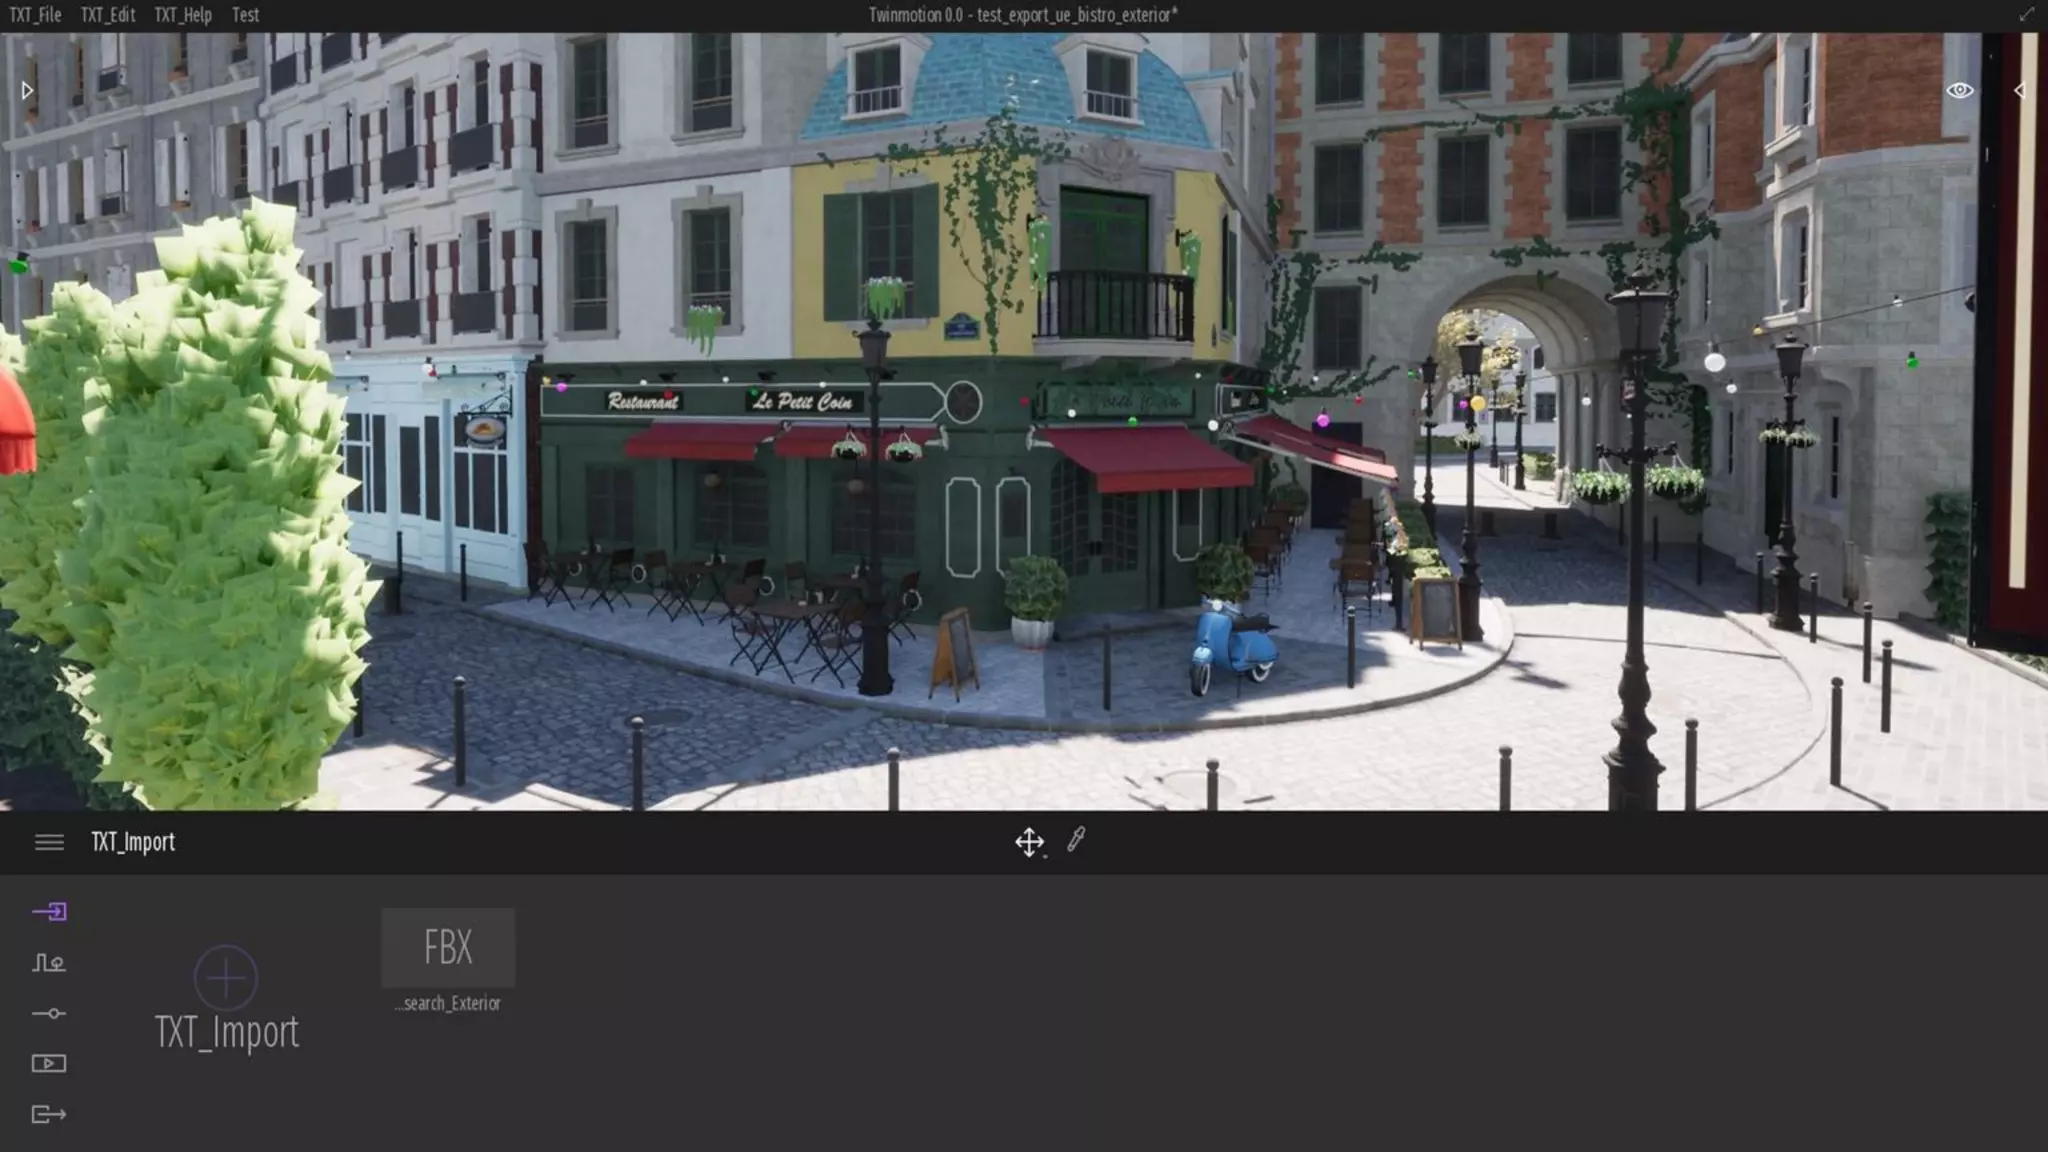2048x1152 pixels.
Task: Click the circular plus import button
Action: [226, 977]
